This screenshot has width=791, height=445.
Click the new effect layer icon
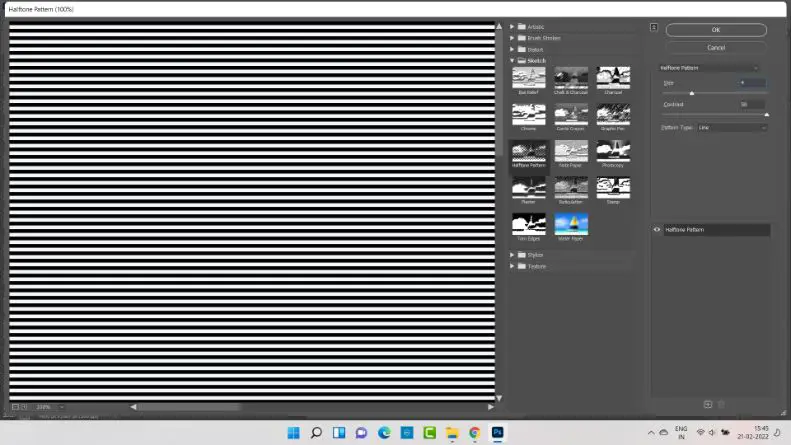pyautogui.click(x=708, y=404)
